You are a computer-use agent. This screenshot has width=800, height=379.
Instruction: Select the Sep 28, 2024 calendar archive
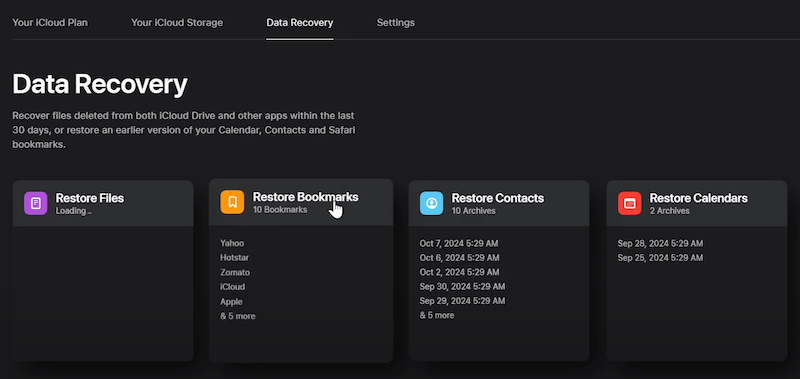(660, 243)
